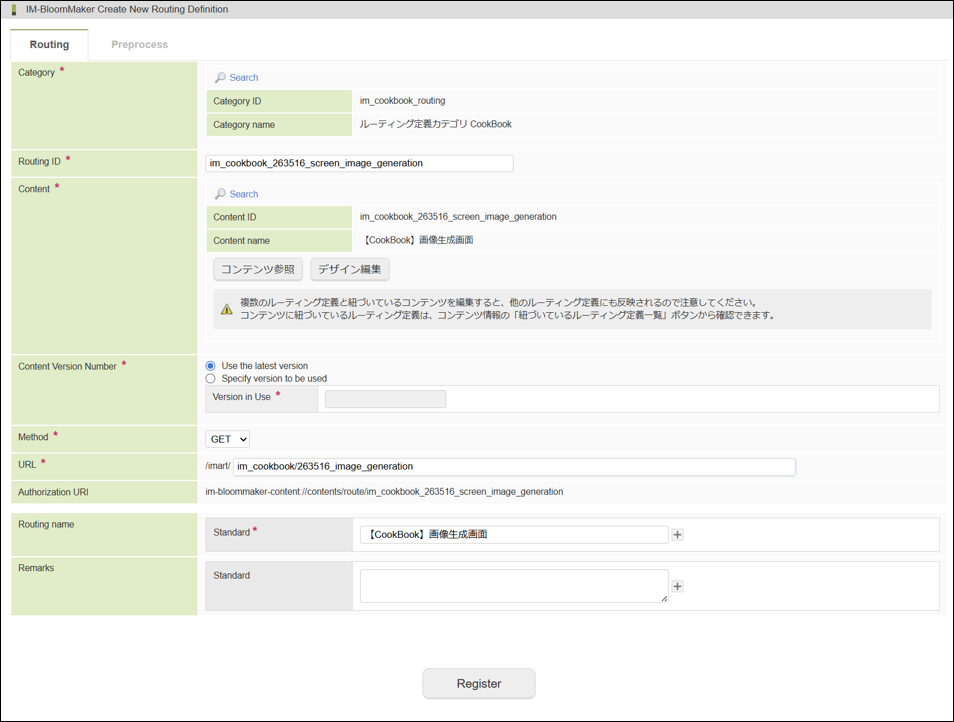Image resolution: width=954 pixels, height=722 pixels.
Task: Choose 'Specify version to be used' radio button
Action: [x=210, y=379]
